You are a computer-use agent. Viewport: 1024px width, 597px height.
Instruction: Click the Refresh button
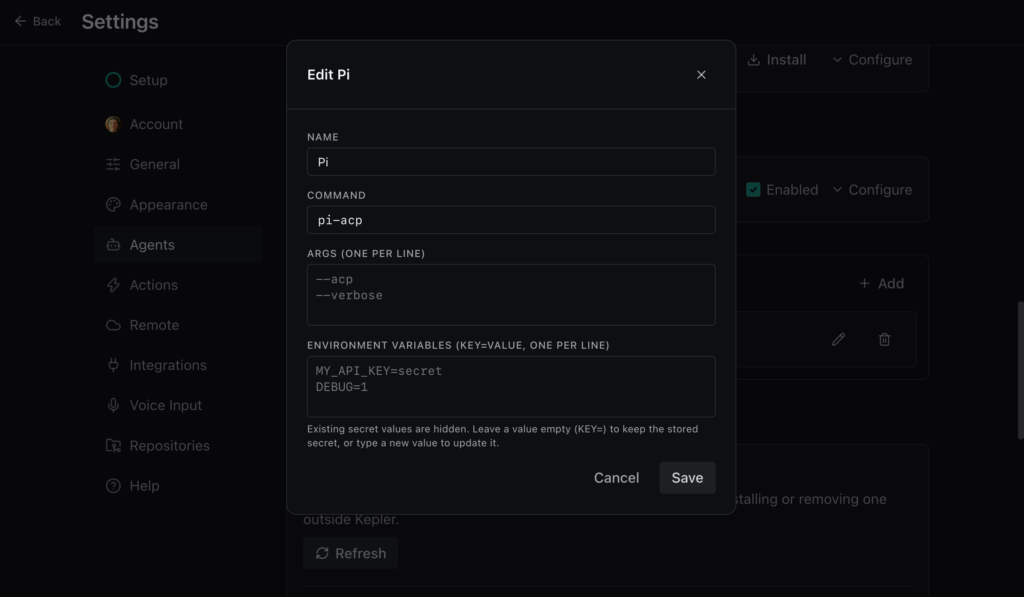pos(351,553)
